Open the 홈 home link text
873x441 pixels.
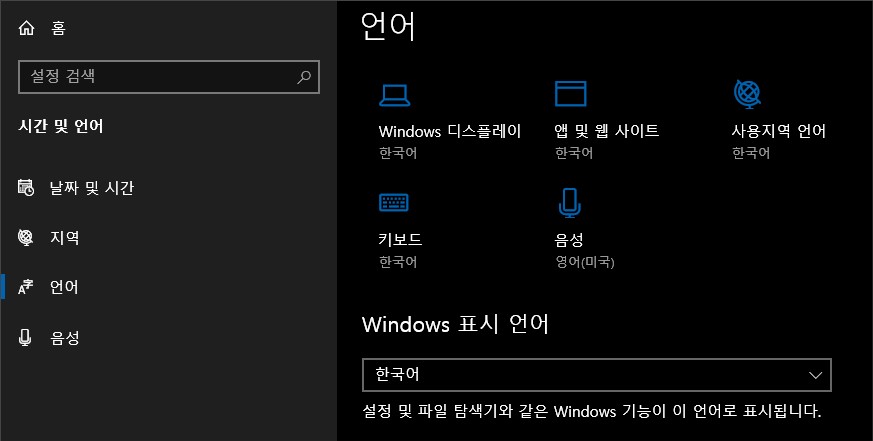[58, 28]
